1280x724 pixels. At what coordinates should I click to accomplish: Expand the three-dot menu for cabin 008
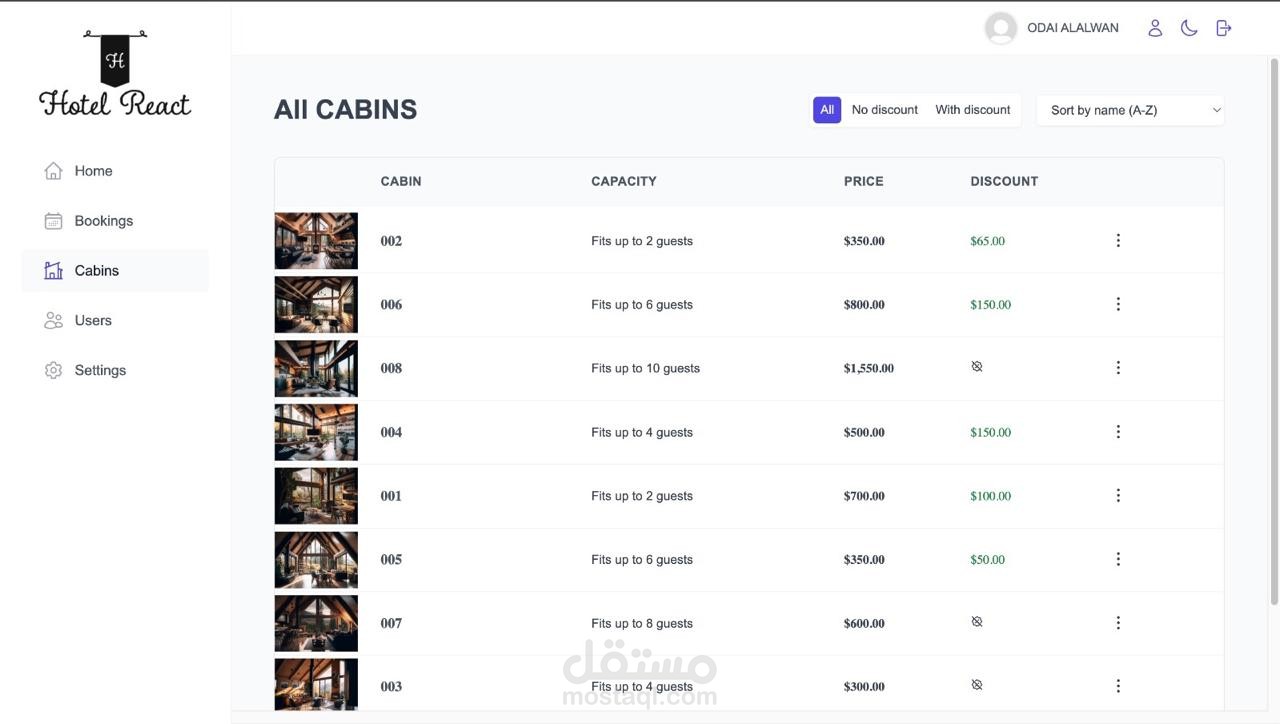pyautogui.click(x=1118, y=368)
